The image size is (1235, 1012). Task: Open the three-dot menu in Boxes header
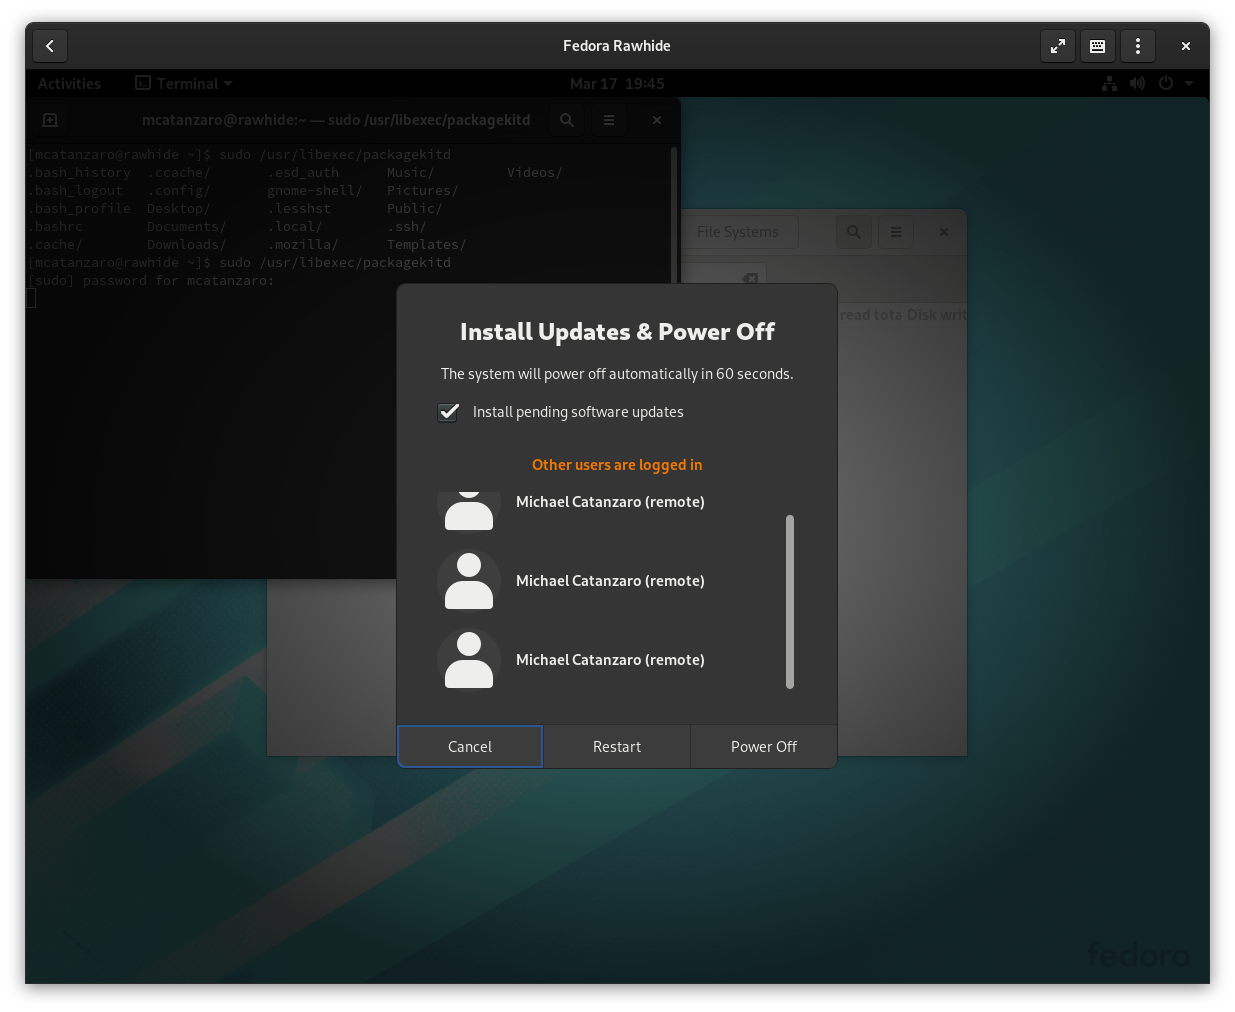click(x=1138, y=46)
